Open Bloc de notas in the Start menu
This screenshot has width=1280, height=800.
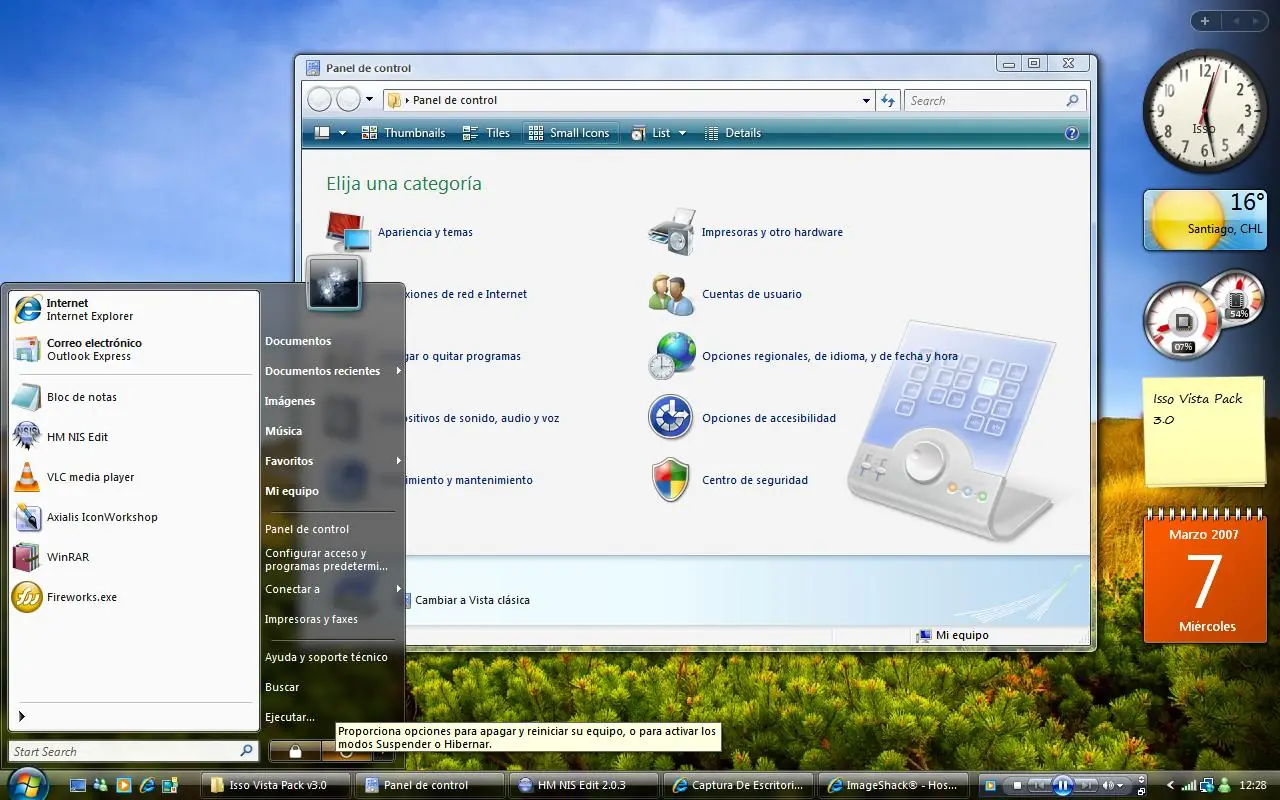point(132,397)
